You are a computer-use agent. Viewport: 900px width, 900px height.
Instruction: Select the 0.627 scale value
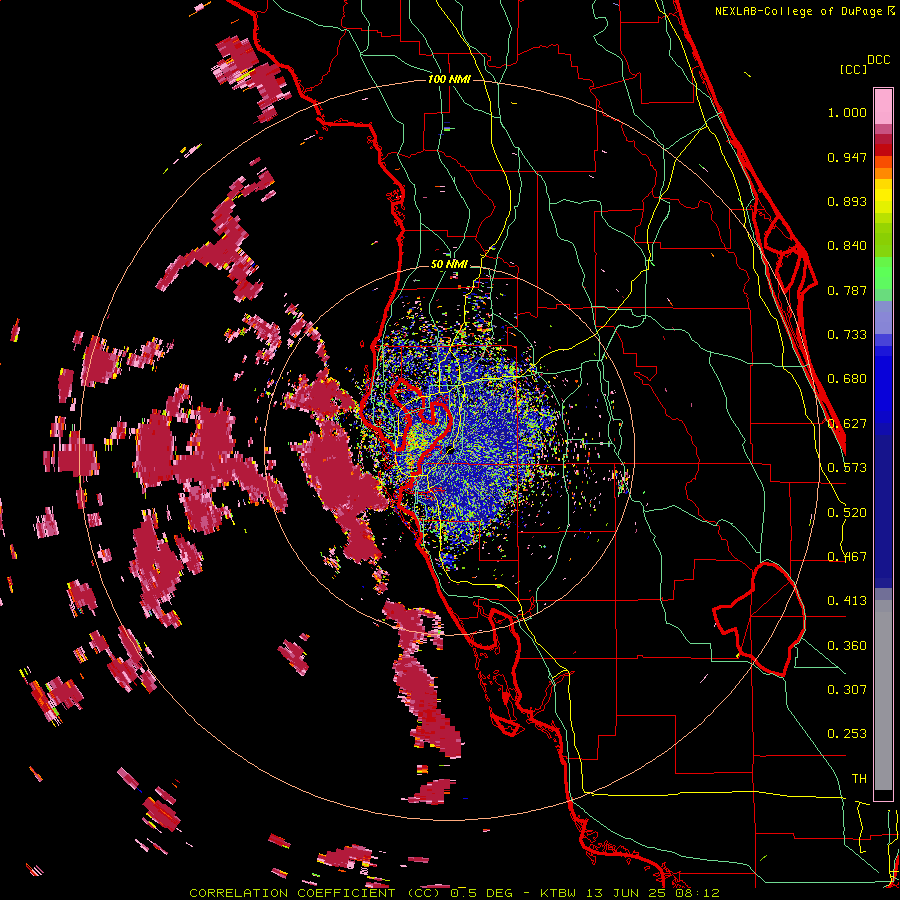pos(847,424)
